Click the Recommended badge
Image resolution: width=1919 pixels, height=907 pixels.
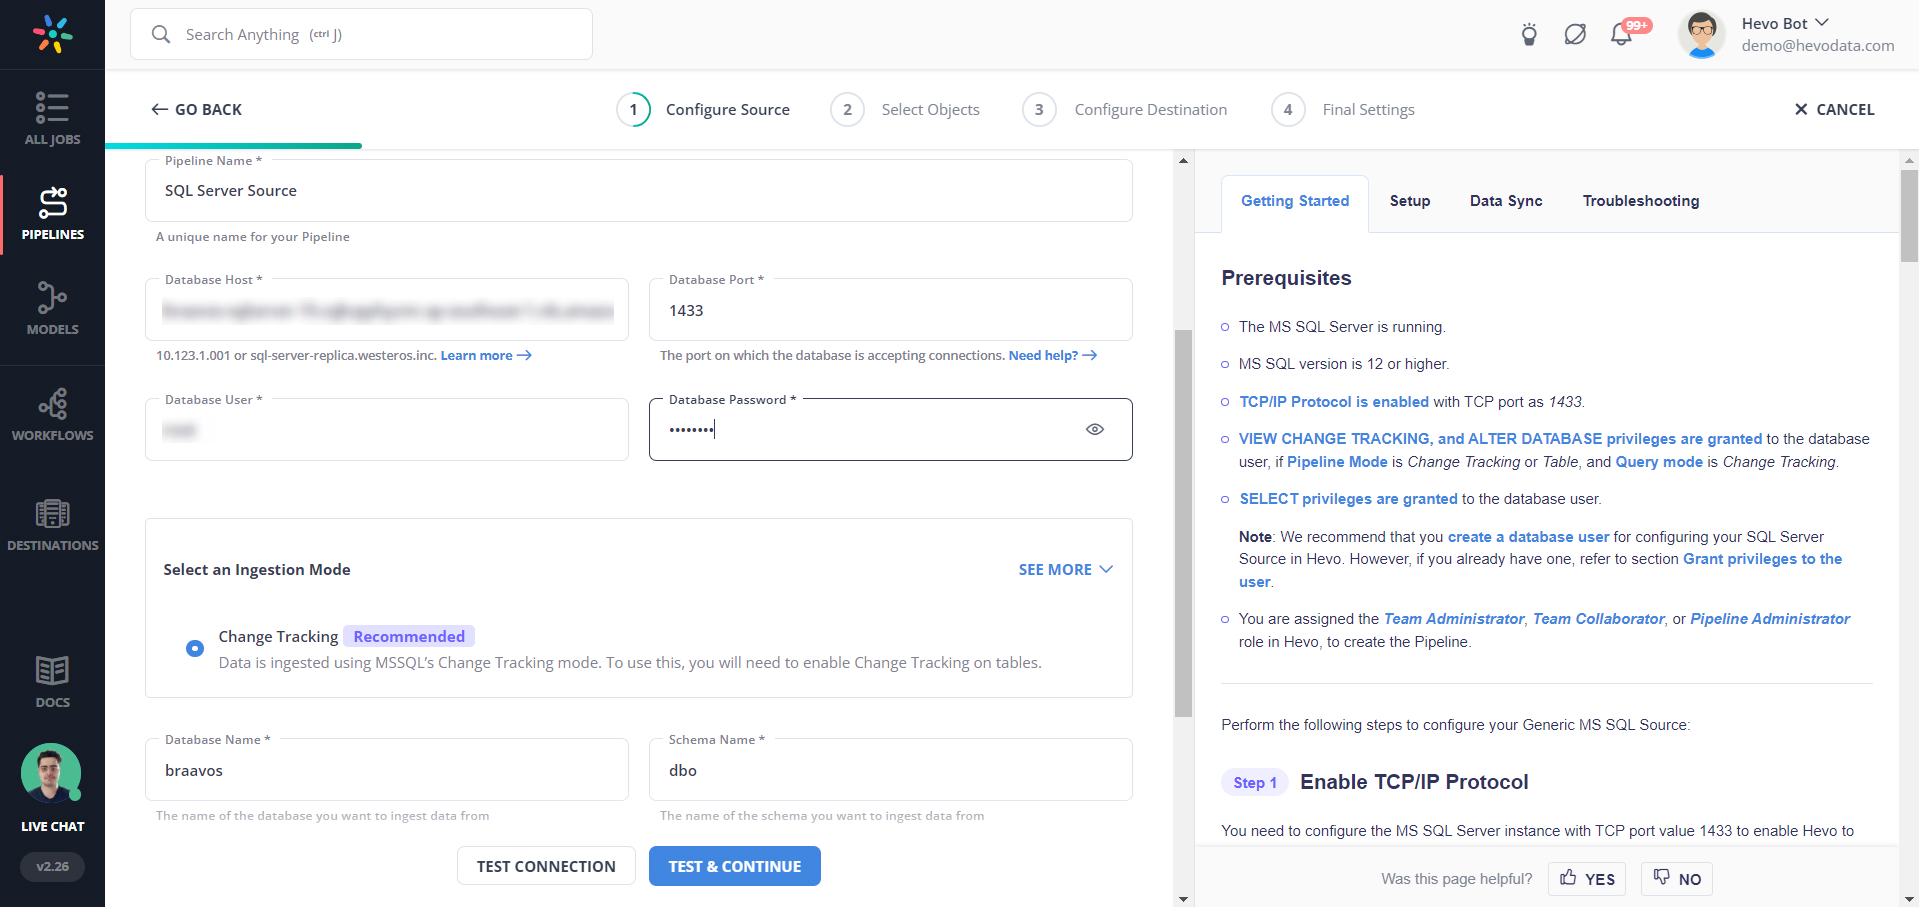pyautogui.click(x=409, y=636)
